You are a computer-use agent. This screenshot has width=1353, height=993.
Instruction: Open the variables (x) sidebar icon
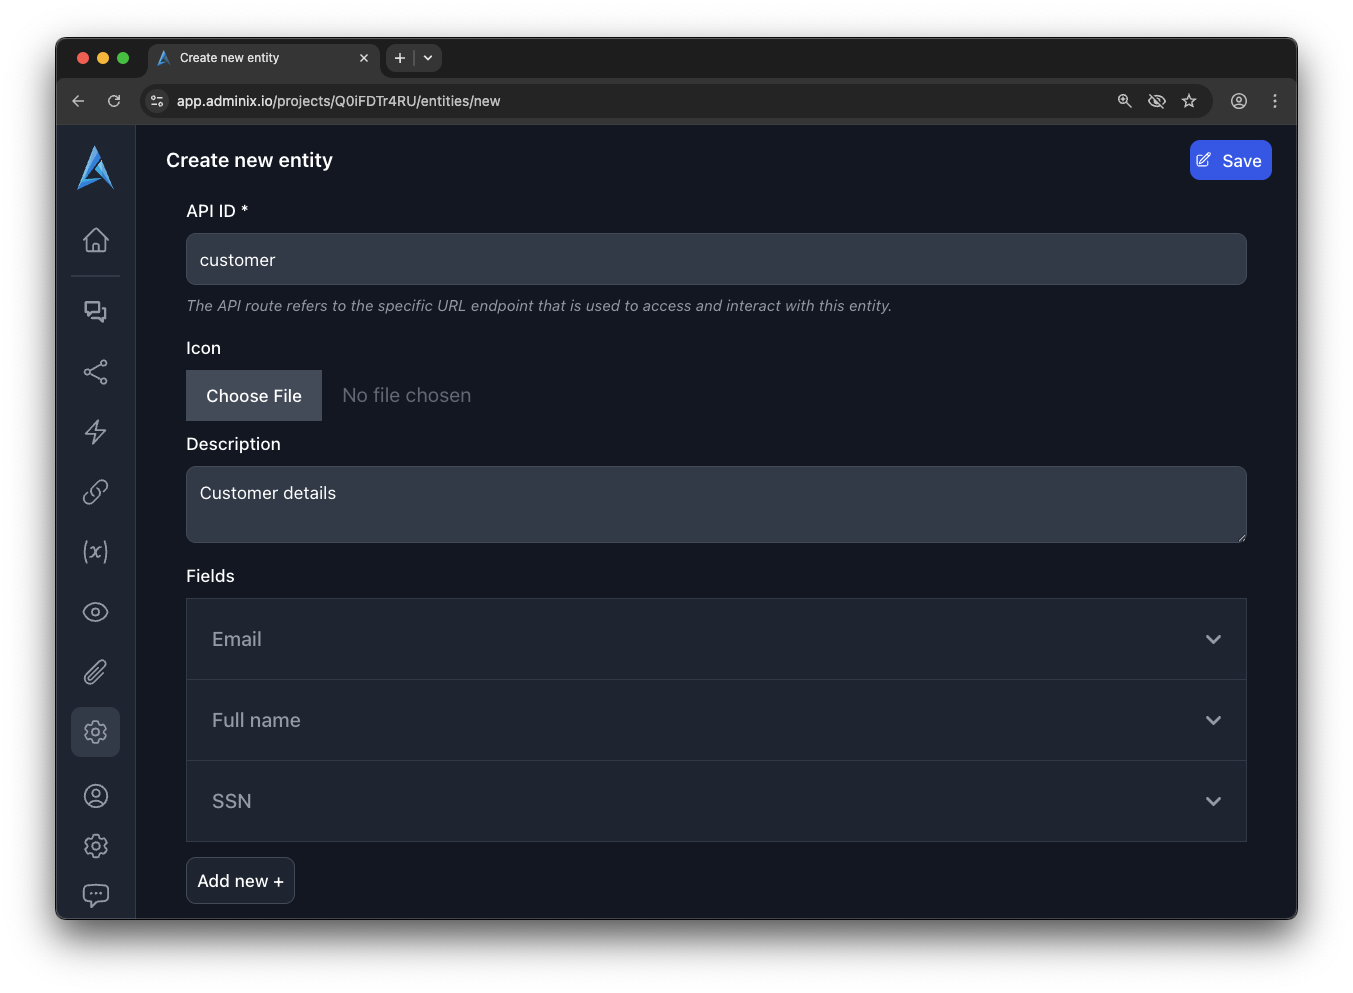tap(95, 552)
